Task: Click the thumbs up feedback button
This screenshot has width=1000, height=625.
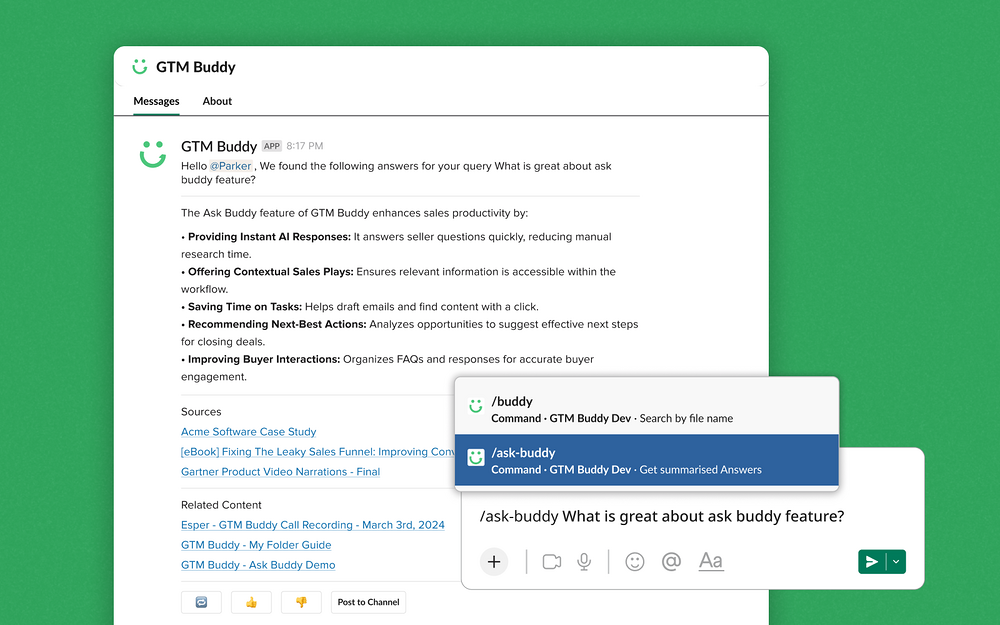Action: click(x=251, y=602)
